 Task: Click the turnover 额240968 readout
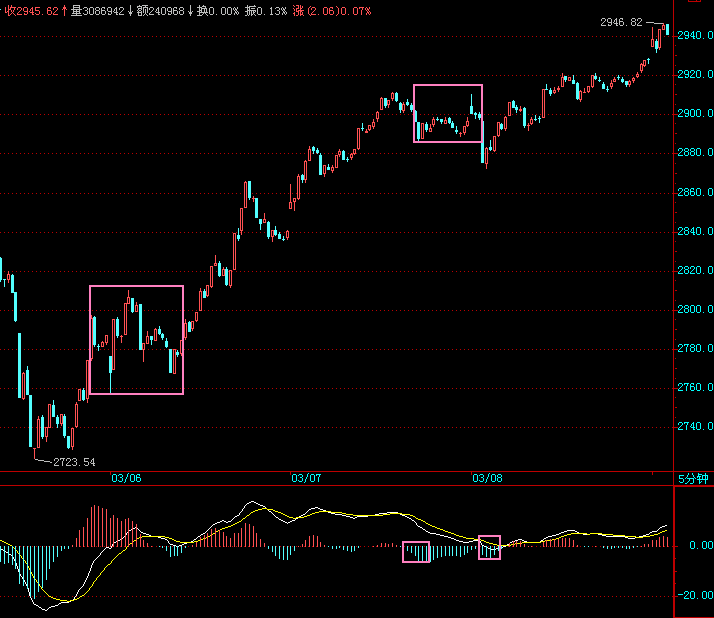coord(160,9)
